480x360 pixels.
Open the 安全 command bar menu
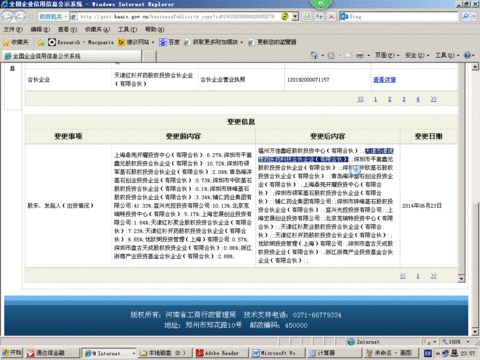pos(417,55)
